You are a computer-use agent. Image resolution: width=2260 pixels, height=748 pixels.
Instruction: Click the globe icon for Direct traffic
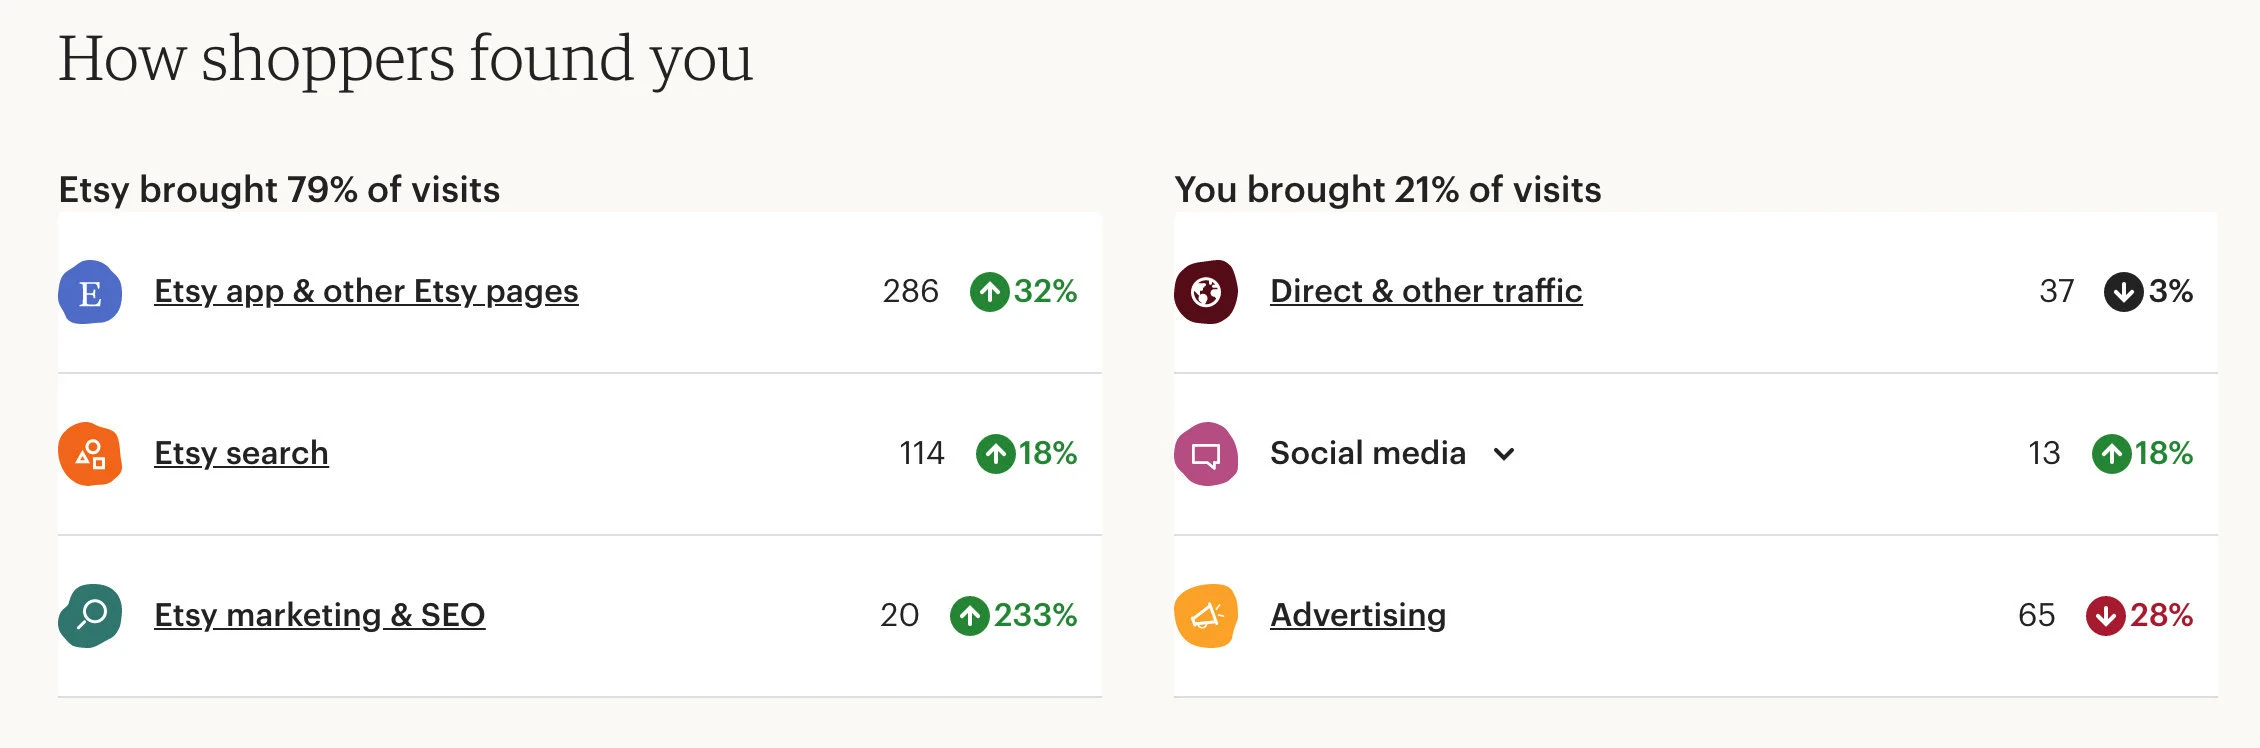point(1206,292)
